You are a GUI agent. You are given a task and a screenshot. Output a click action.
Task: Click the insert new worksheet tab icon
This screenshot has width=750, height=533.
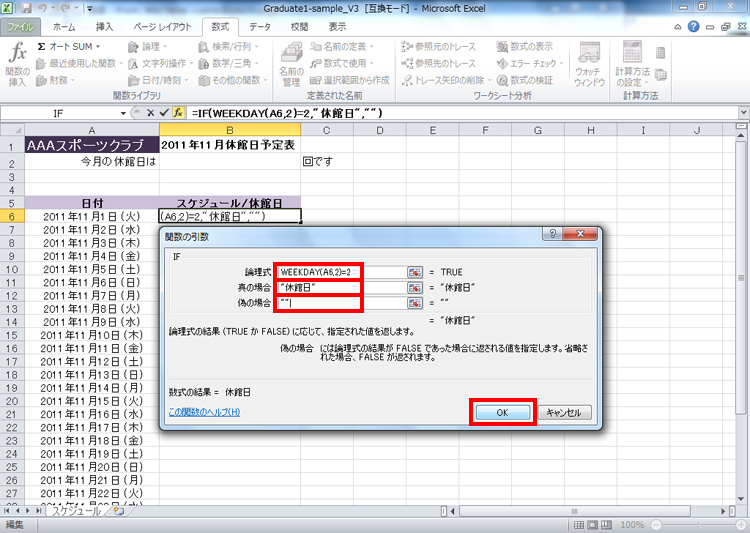(x=119, y=511)
